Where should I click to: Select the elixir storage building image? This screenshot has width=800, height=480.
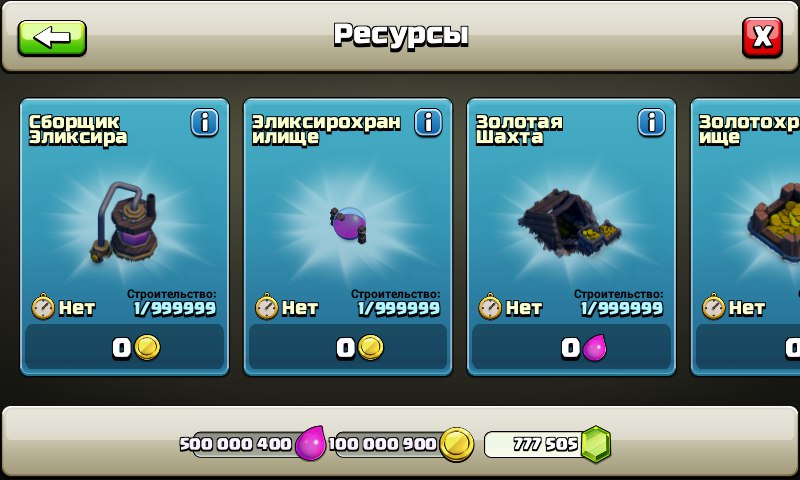pos(348,224)
